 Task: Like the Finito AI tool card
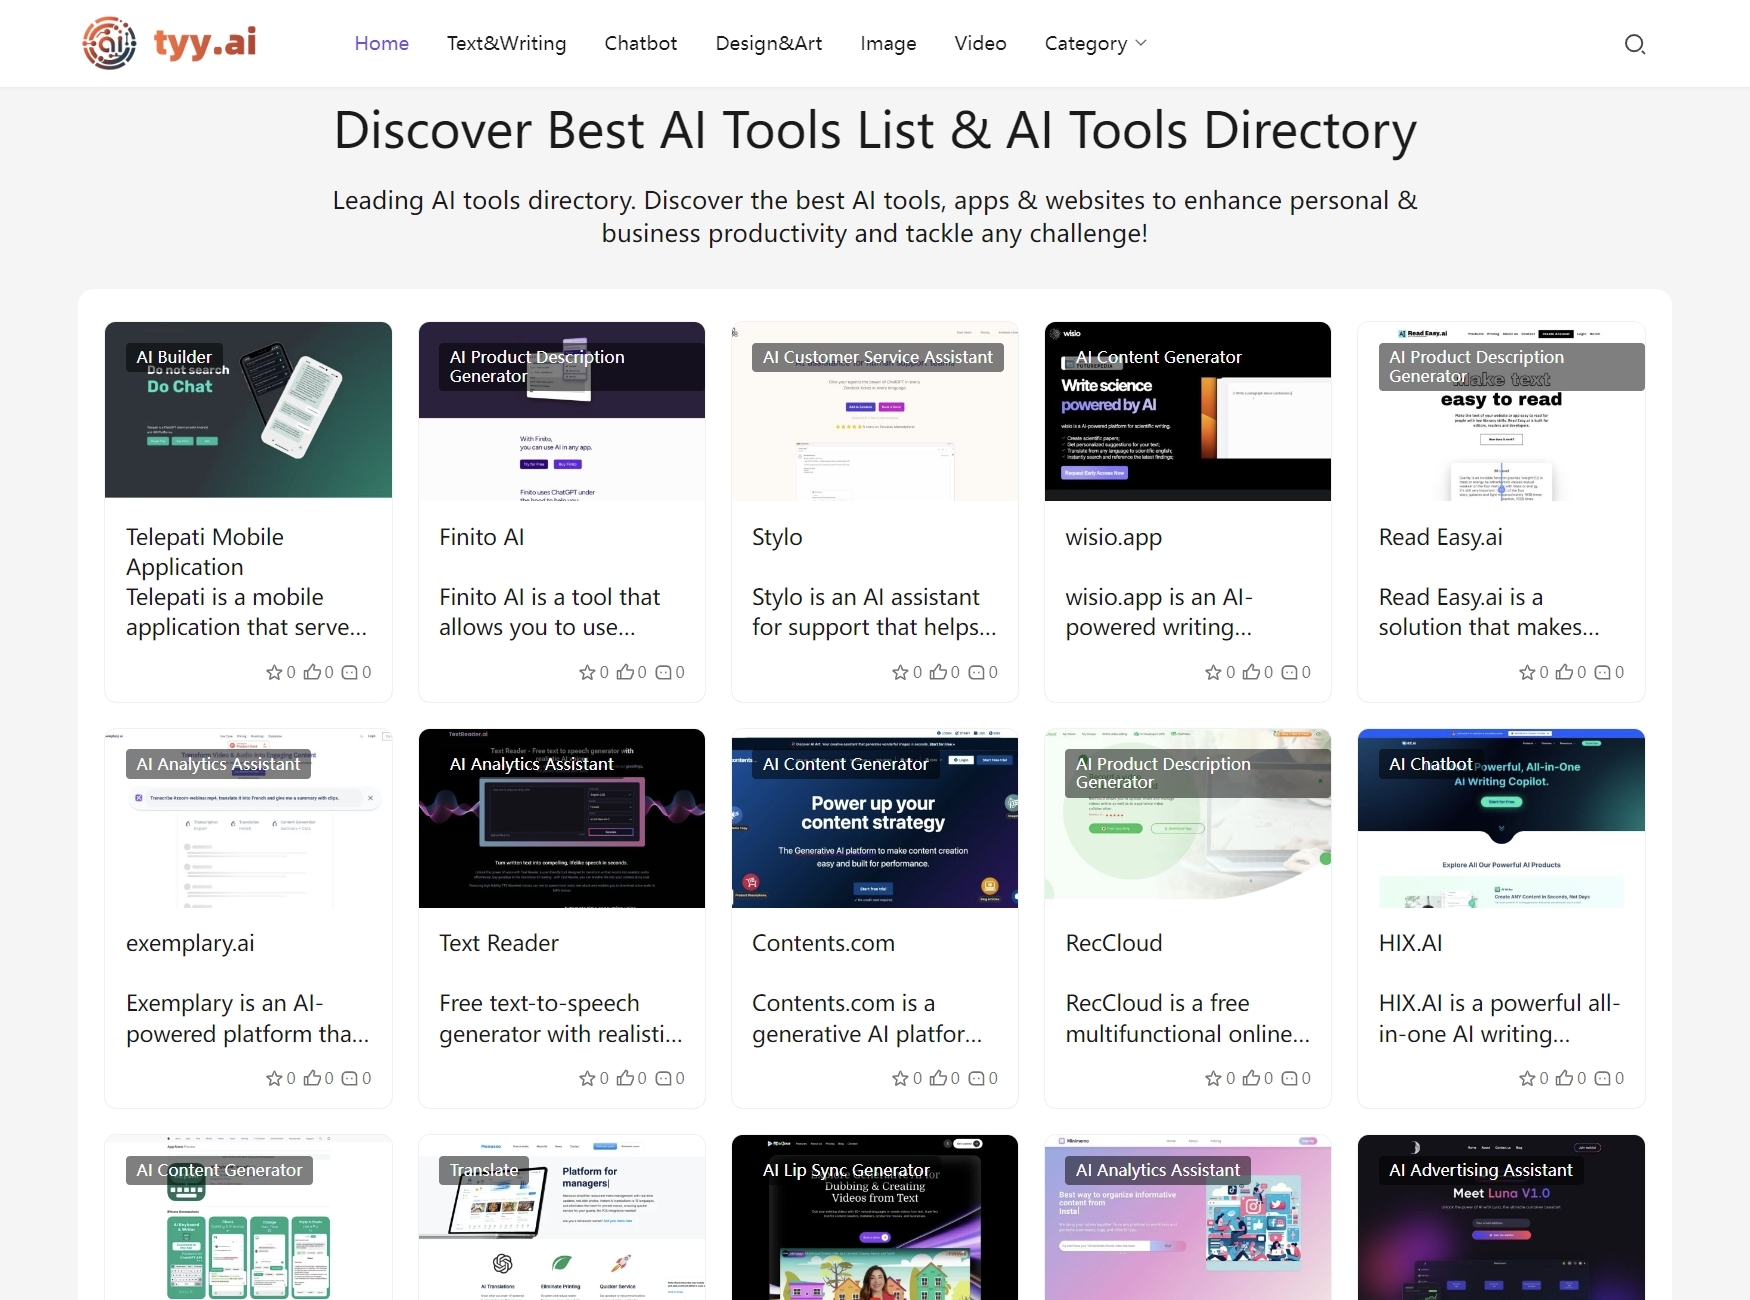pyautogui.click(x=625, y=673)
